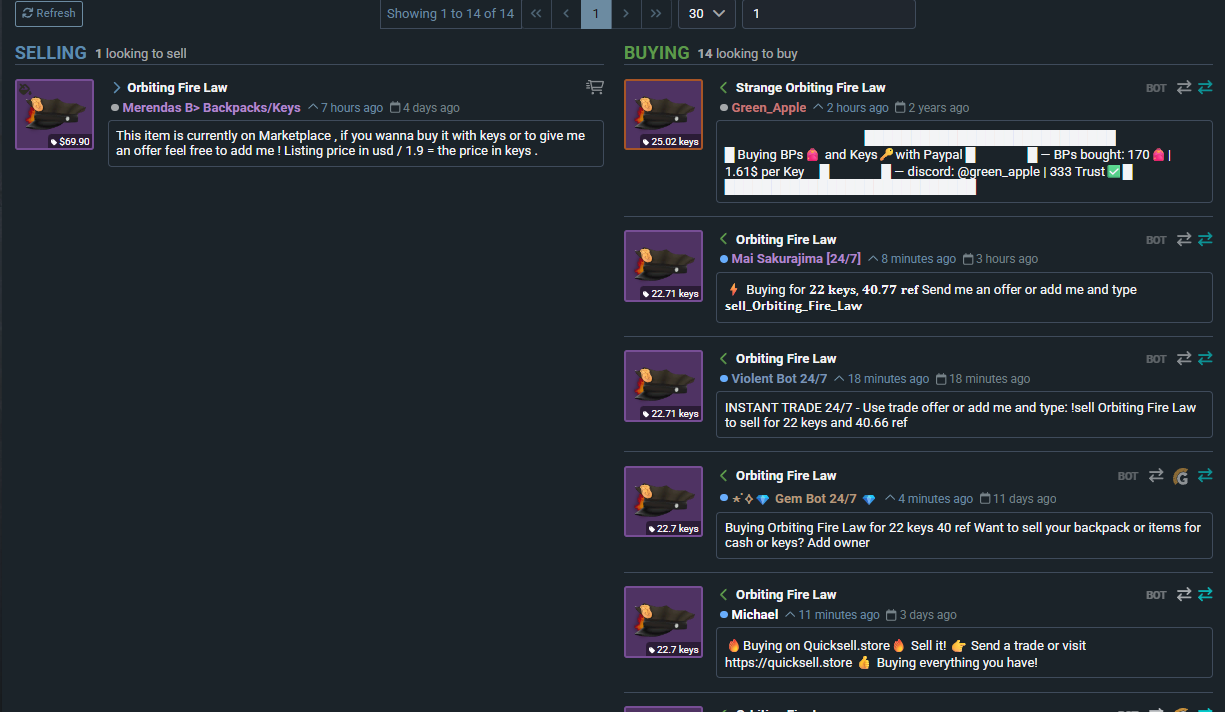Click the Gladiator G icon on Gem Bot listing
This screenshot has width=1225, height=712.
(x=1181, y=476)
